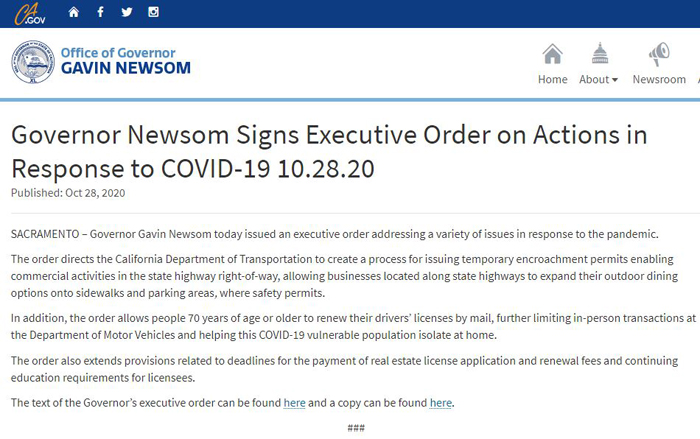Screen dimensions: 700x439
Task: Open the About menu label
Action: (594, 79)
